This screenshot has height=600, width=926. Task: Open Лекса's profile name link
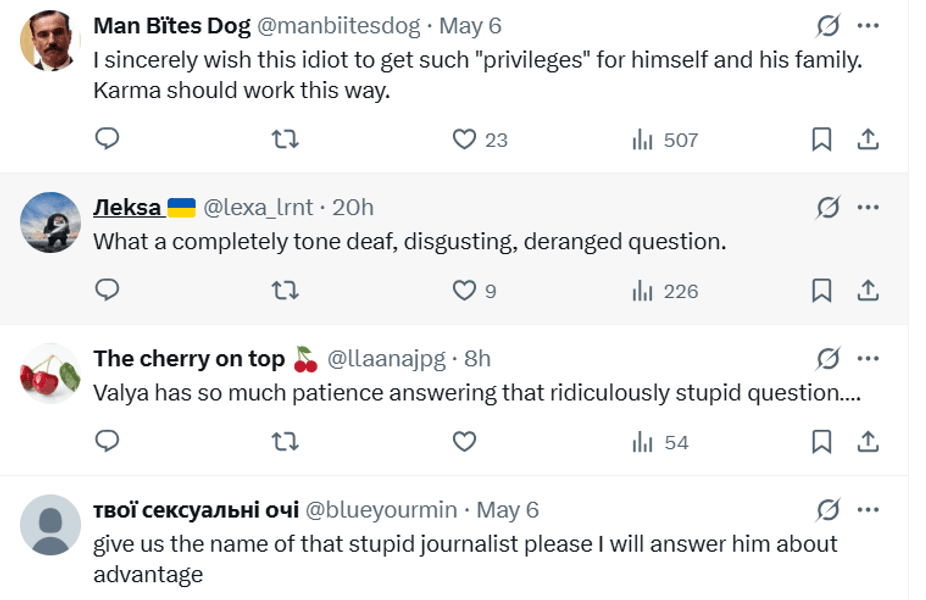tap(127, 207)
